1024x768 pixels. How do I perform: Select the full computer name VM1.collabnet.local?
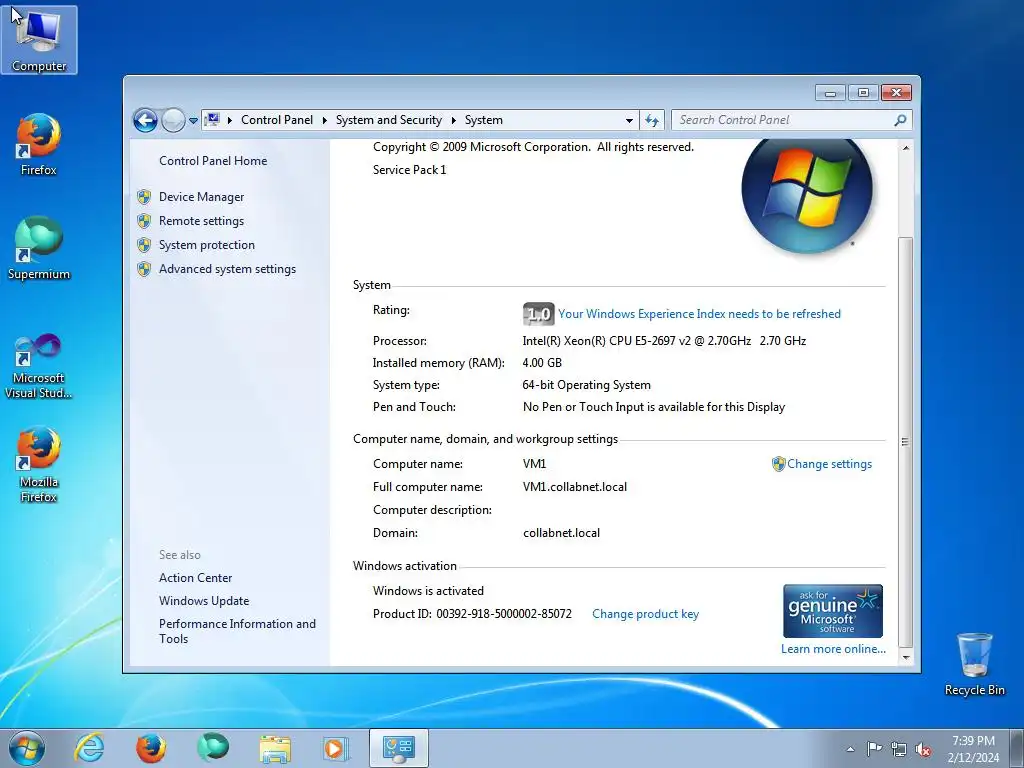click(575, 487)
